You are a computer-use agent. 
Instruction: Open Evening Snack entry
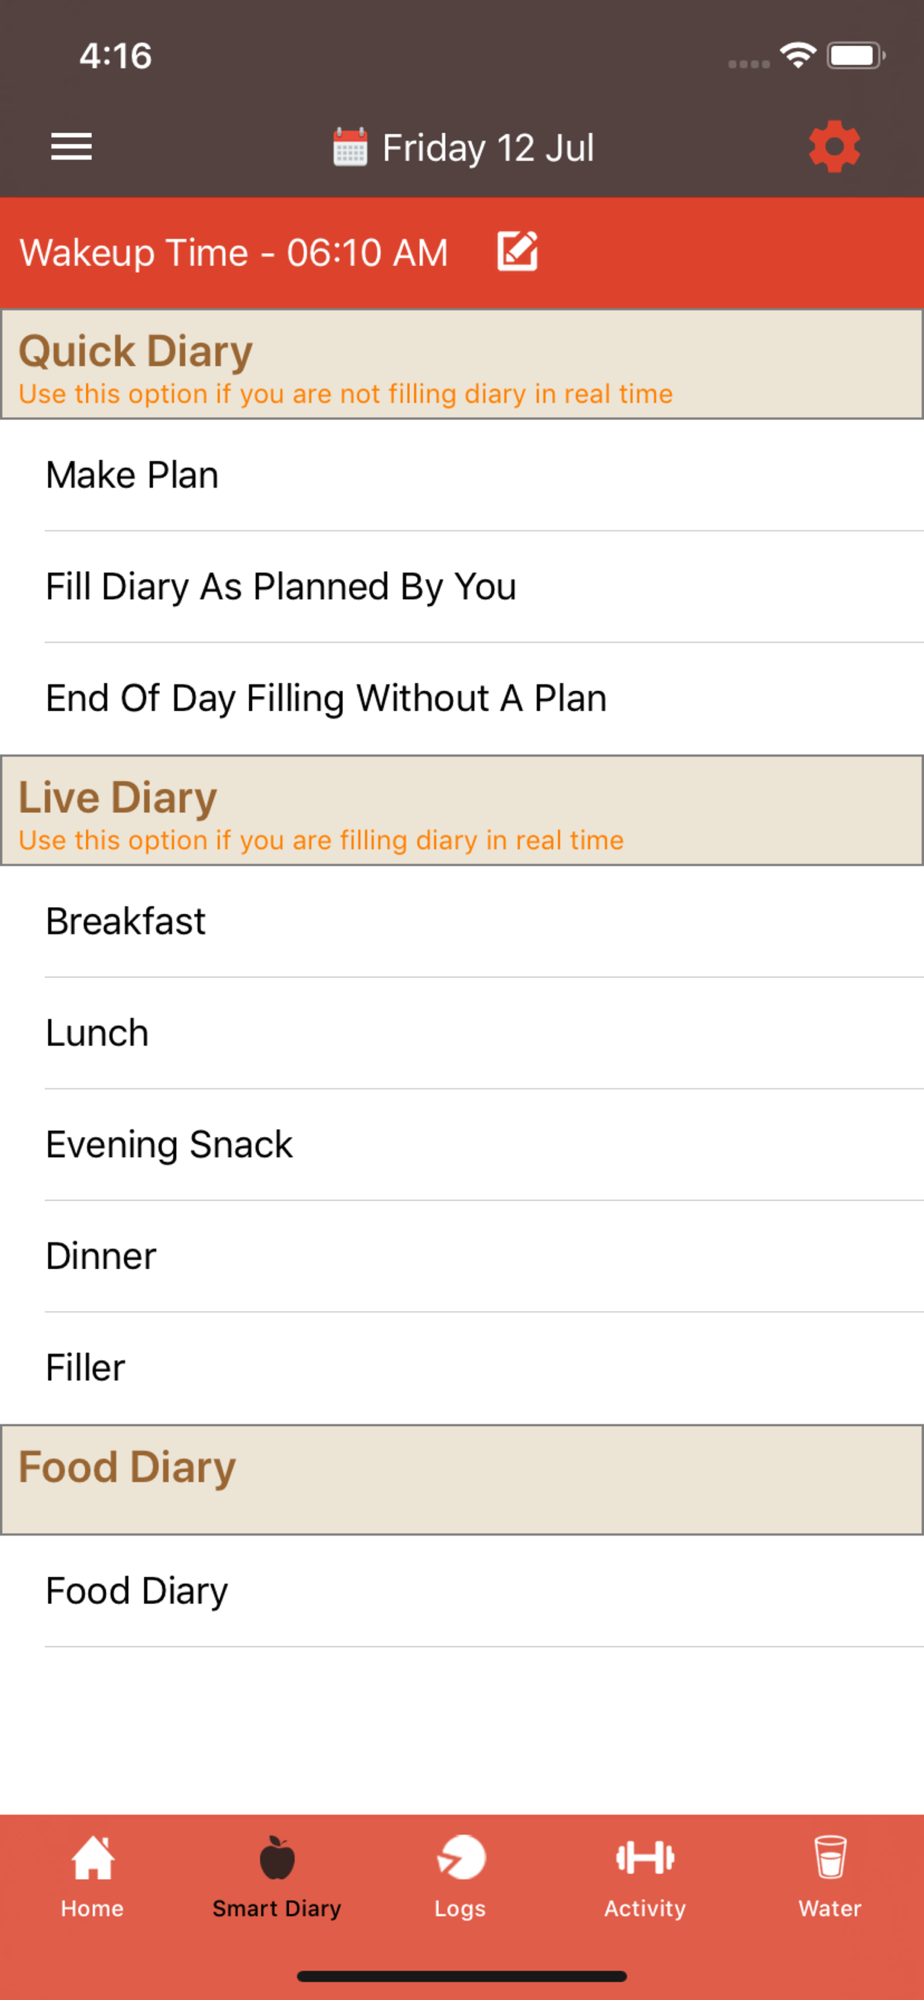pyautogui.click(x=462, y=1145)
